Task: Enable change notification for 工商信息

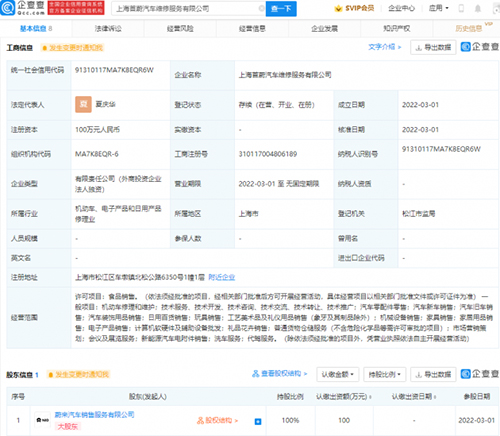Action: (x=72, y=48)
